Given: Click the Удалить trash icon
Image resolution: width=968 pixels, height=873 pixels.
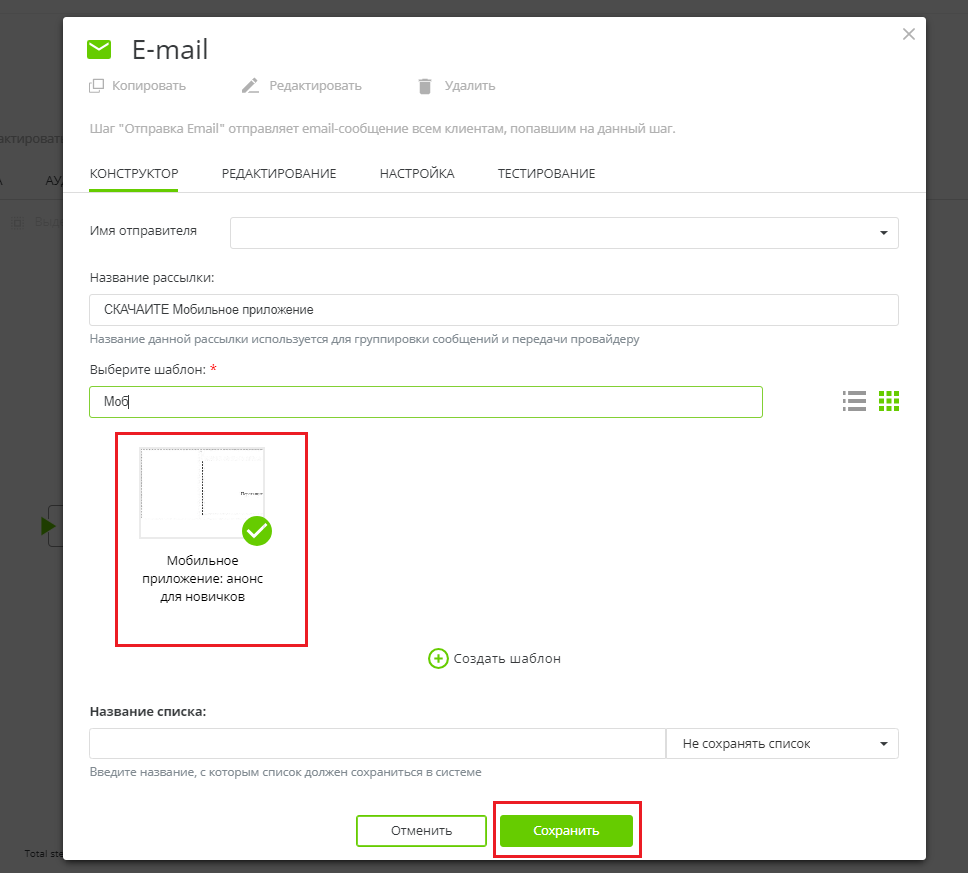Looking at the screenshot, I should pyautogui.click(x=425, y=86).
